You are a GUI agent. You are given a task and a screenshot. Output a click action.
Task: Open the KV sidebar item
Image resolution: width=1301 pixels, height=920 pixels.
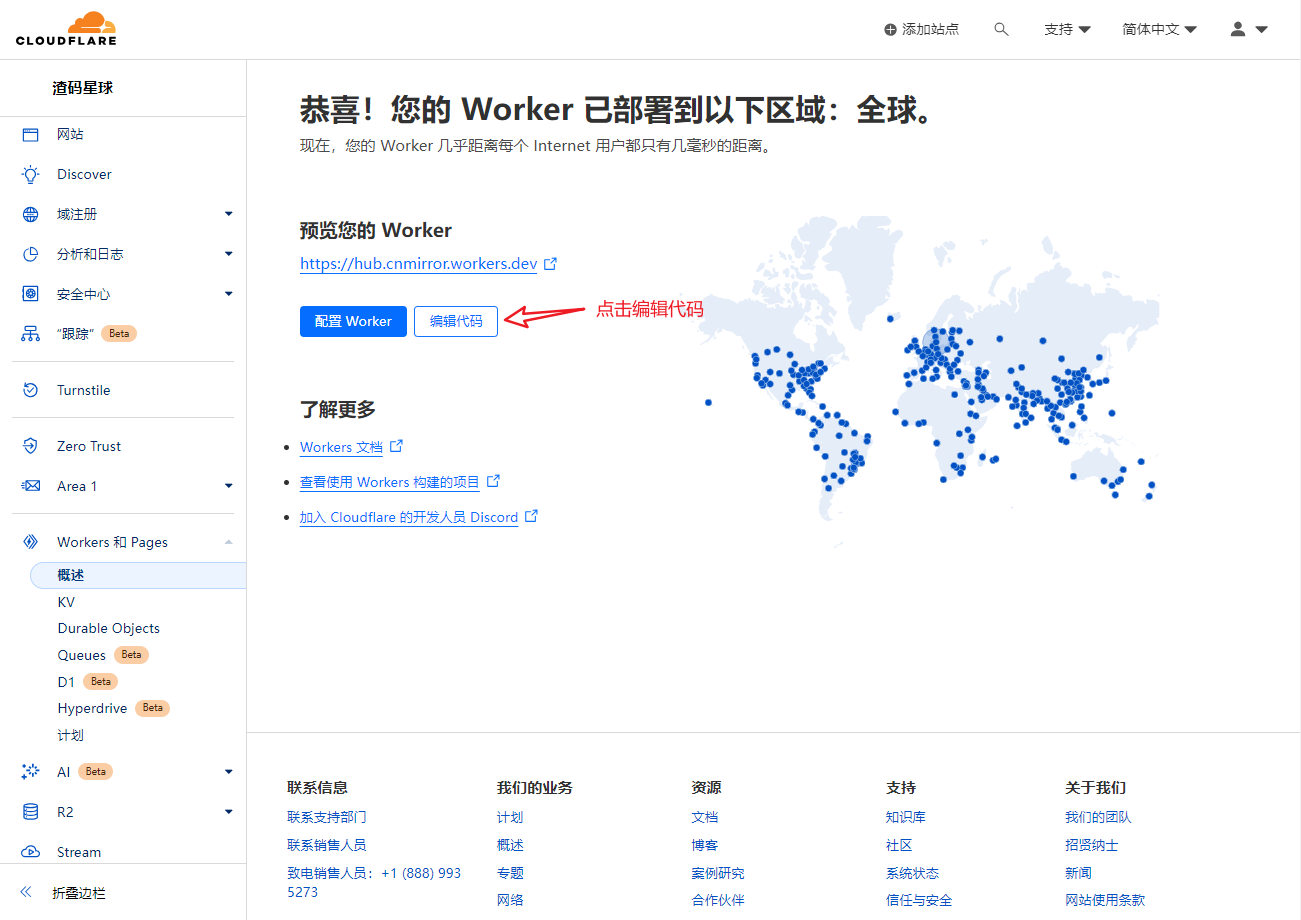66,602
